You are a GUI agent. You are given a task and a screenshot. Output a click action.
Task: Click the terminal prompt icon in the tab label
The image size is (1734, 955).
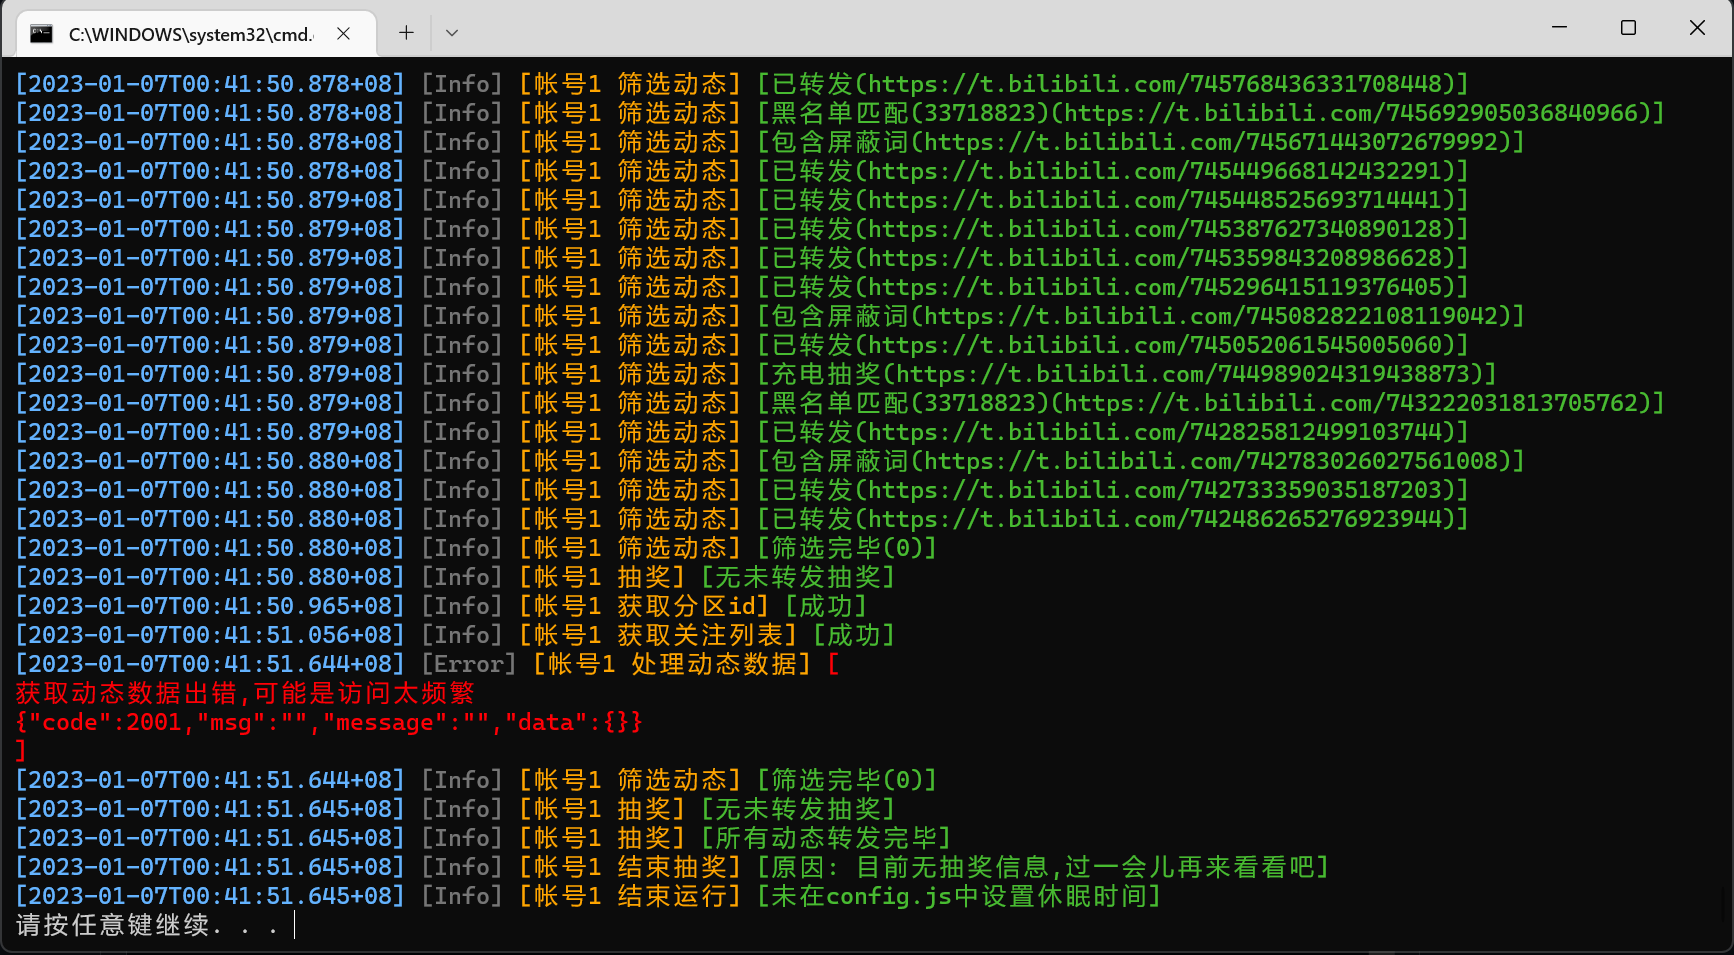[x=40, y=32]
